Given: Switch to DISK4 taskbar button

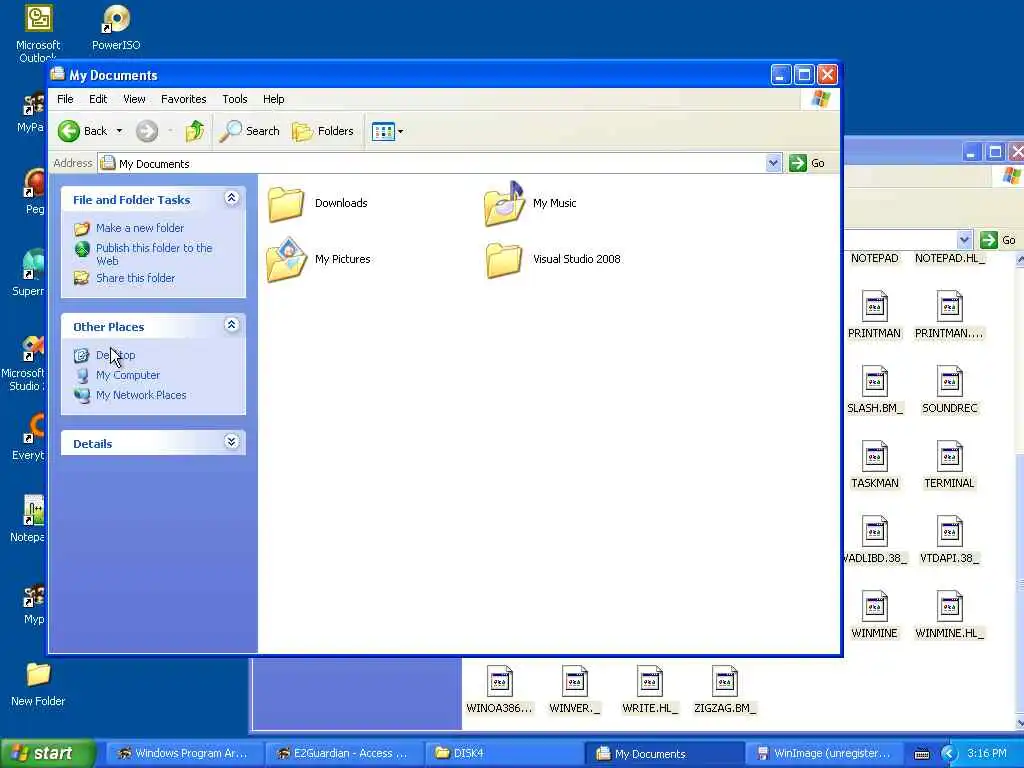Looking at the screenshot, I should 504,754.
